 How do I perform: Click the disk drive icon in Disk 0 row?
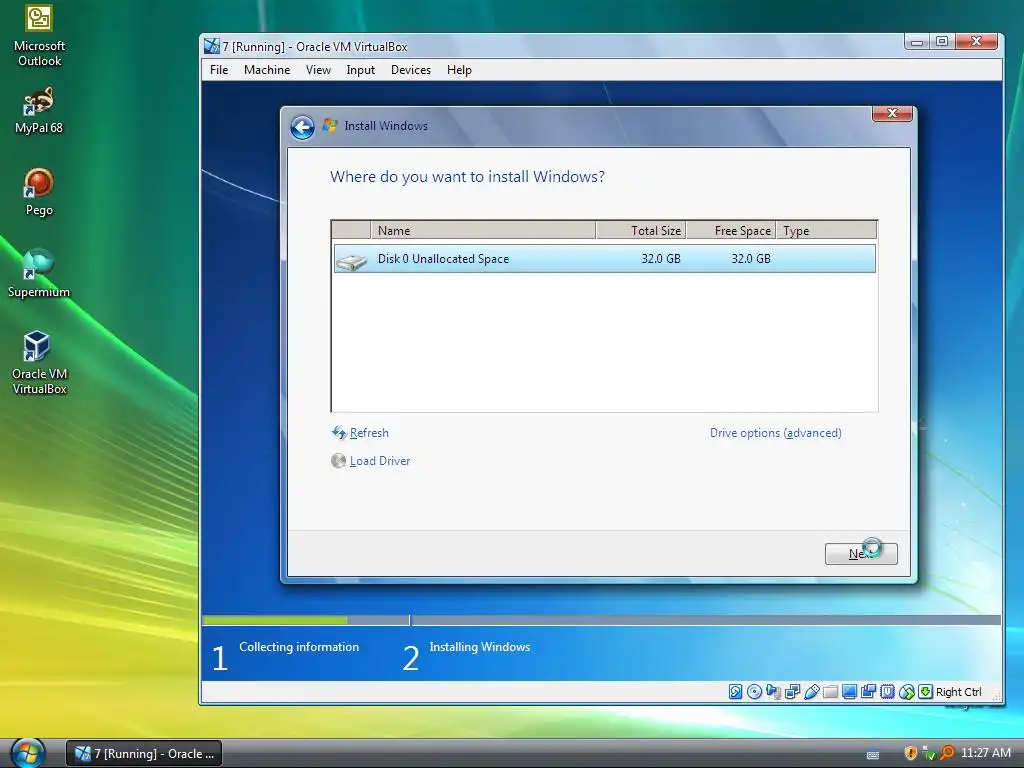[351, 260]
